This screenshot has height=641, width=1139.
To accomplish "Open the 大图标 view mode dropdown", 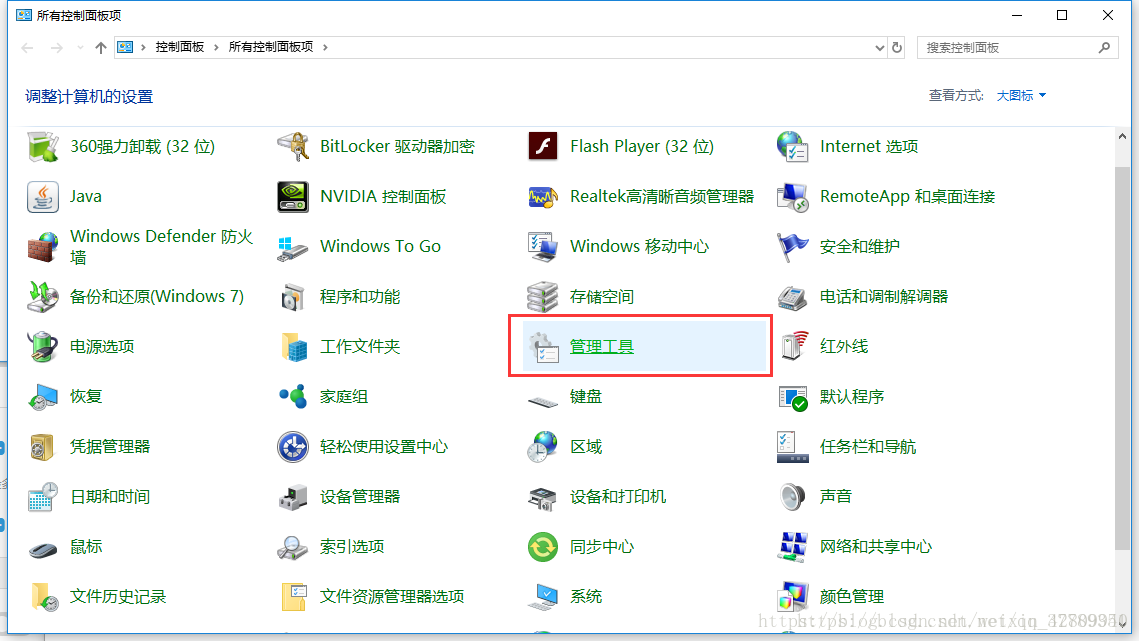I will (1021, 95).
